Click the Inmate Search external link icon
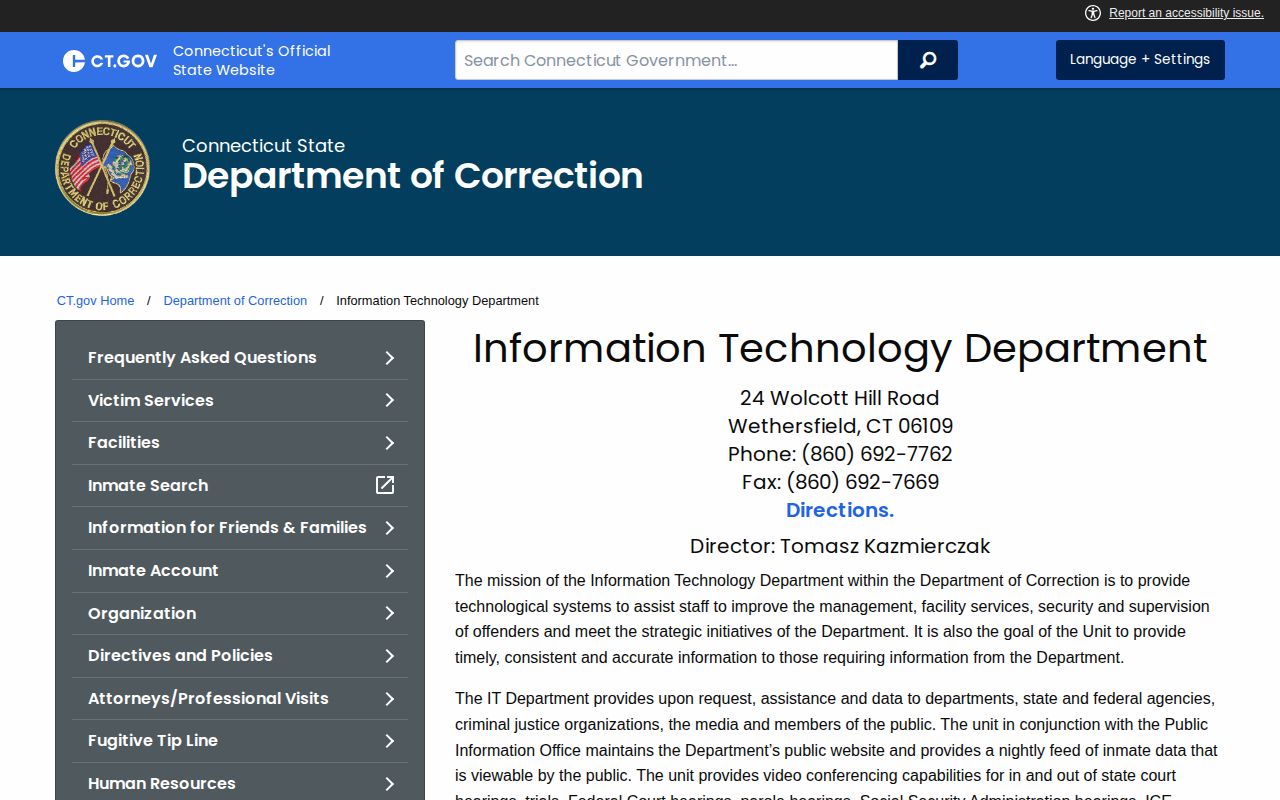 point(385,485)
